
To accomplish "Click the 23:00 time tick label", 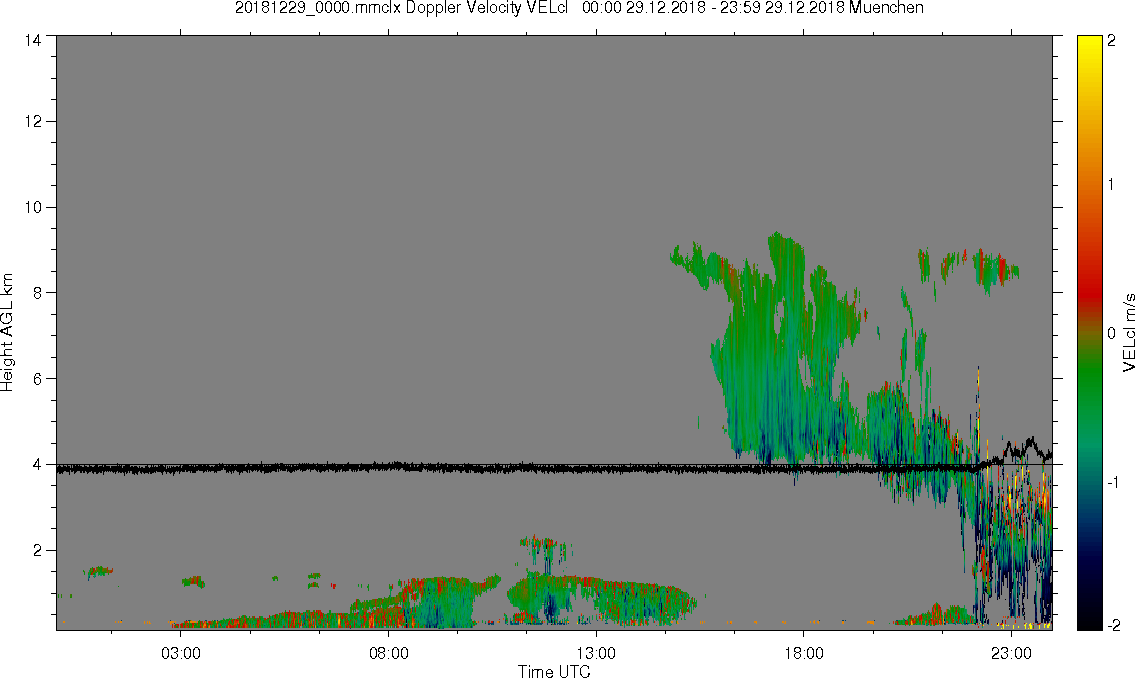I will [x=1011, y=653].
